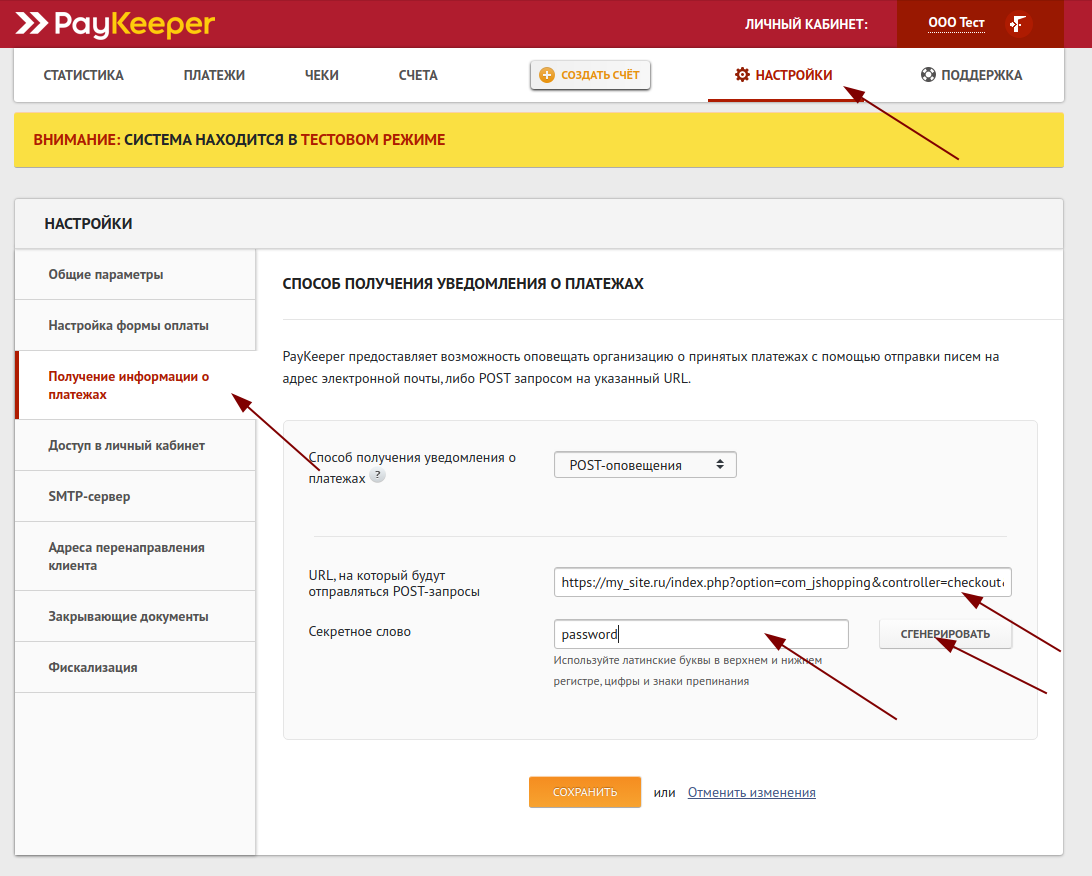This screenshot has width=1092, height=876.
Task: Click the logout icon beside ООО Тест
Action: (x=1018, y=24)
